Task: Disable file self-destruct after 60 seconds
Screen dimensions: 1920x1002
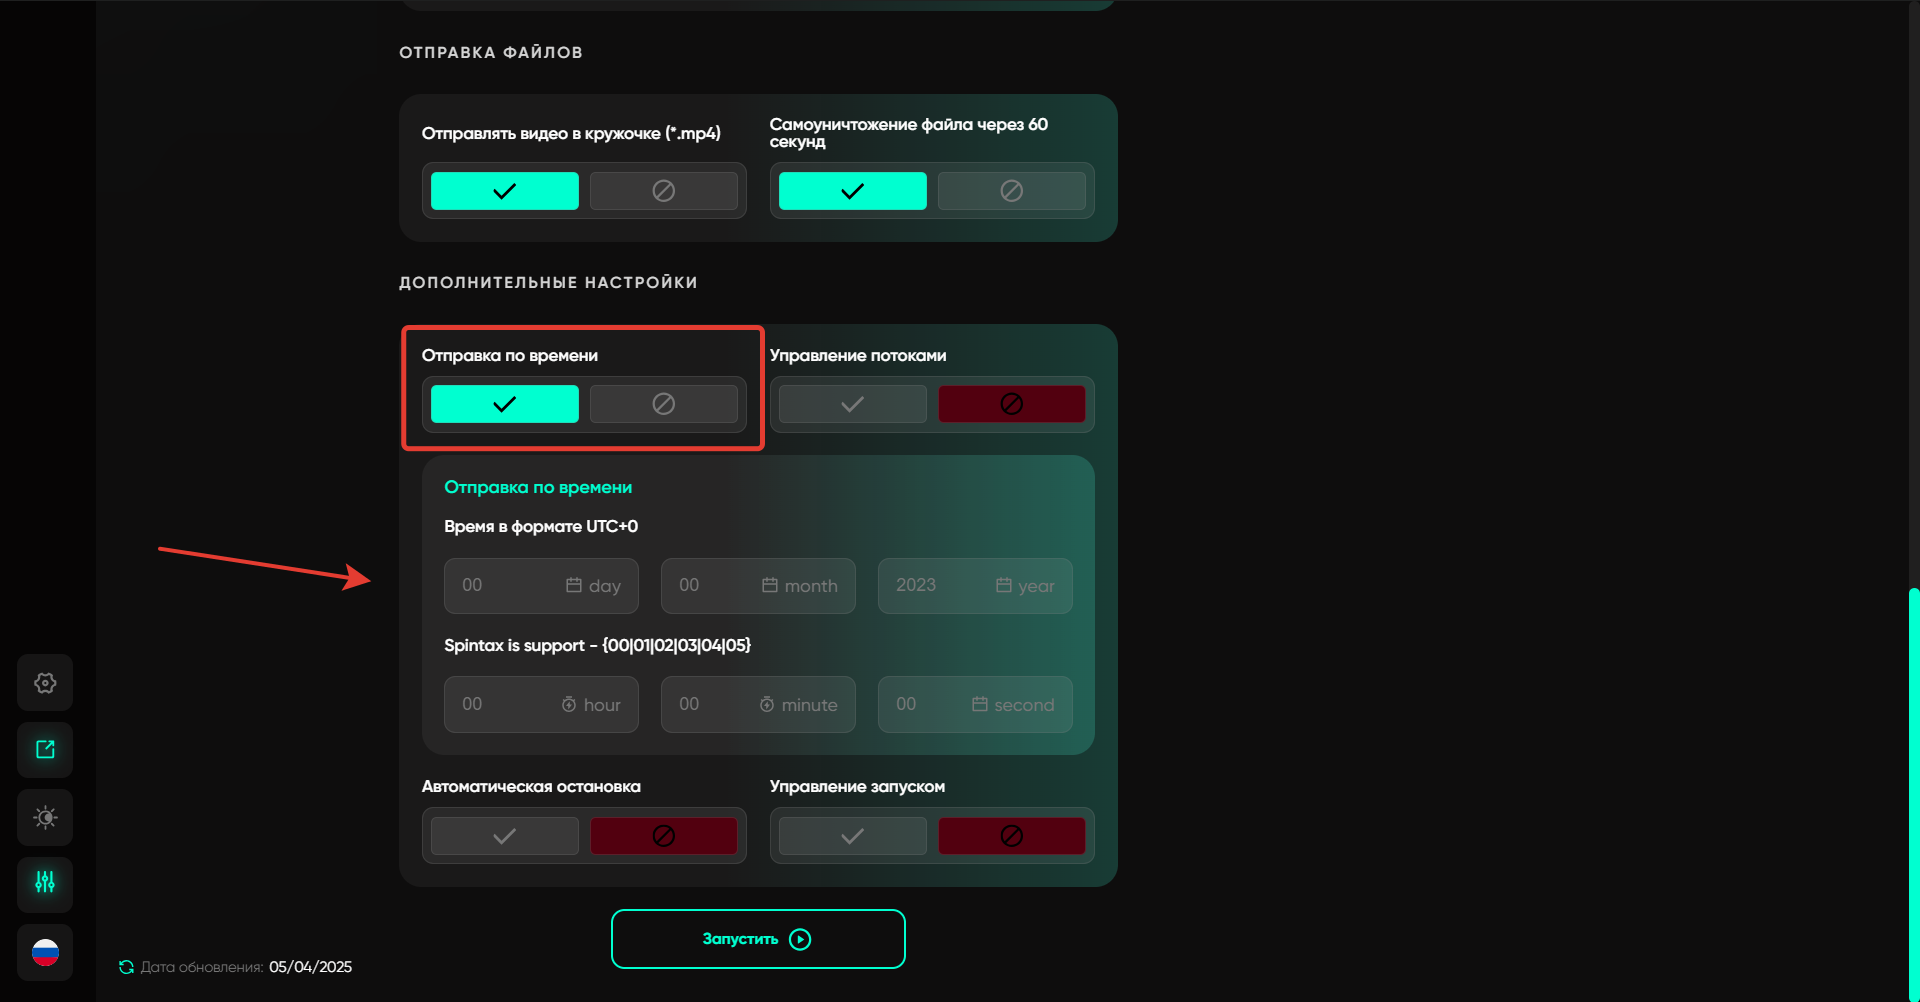Action: (1011, 191)
